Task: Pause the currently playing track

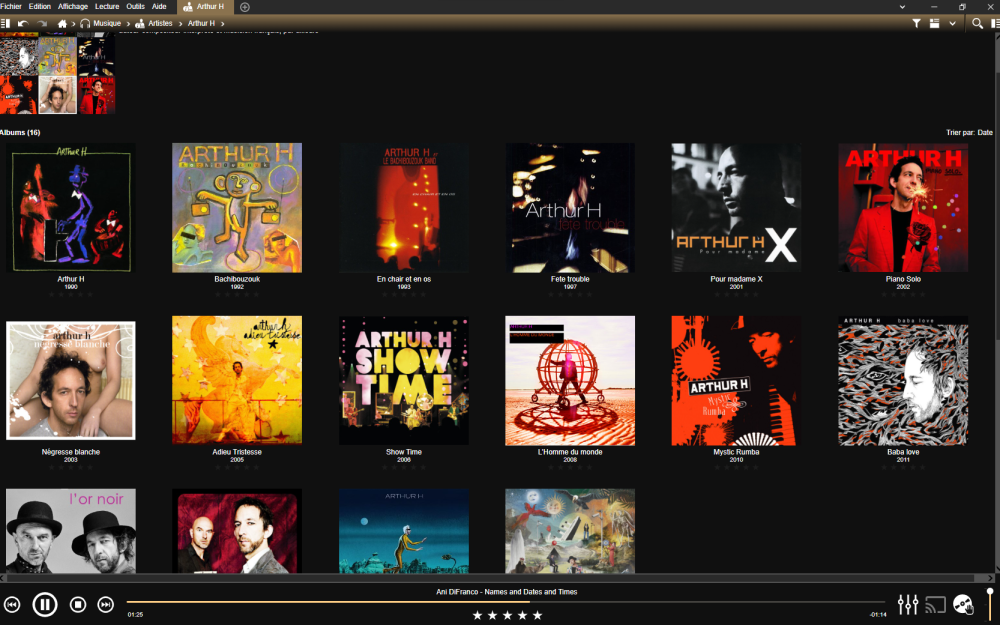Action: coord(45,604)
